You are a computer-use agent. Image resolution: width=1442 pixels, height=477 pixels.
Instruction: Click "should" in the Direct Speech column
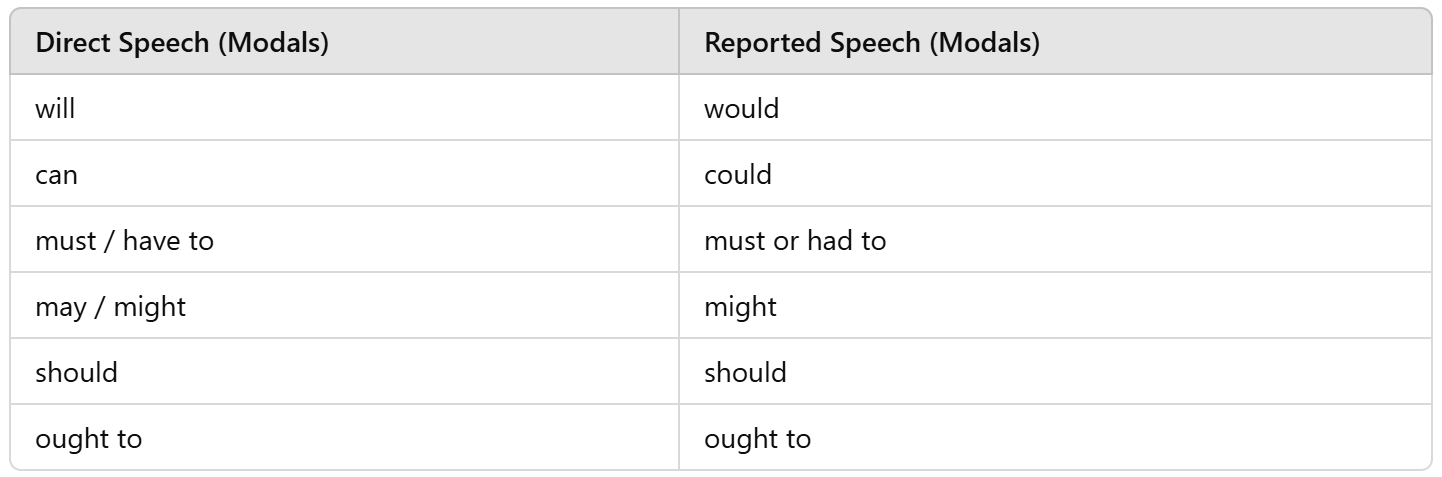[x=76, y=373]
